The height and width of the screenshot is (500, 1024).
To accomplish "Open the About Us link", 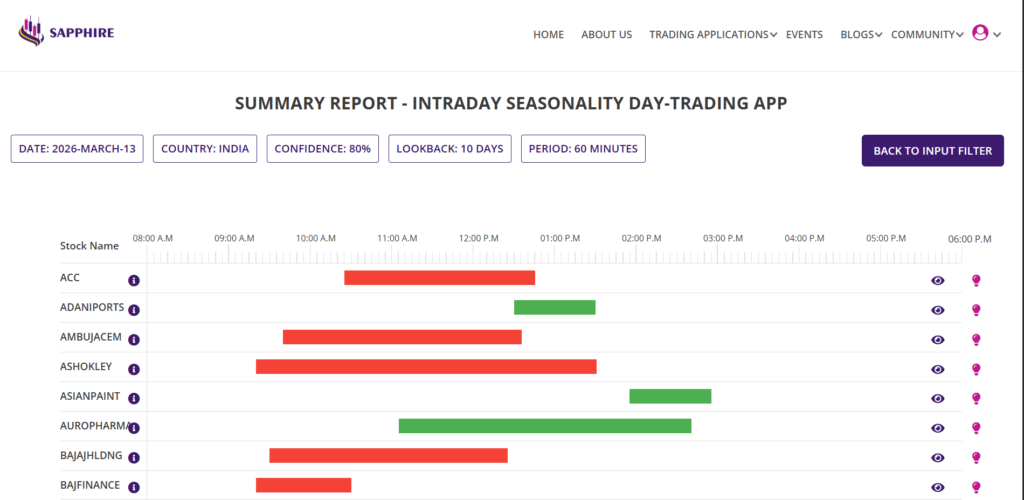I will coord(606,34).
